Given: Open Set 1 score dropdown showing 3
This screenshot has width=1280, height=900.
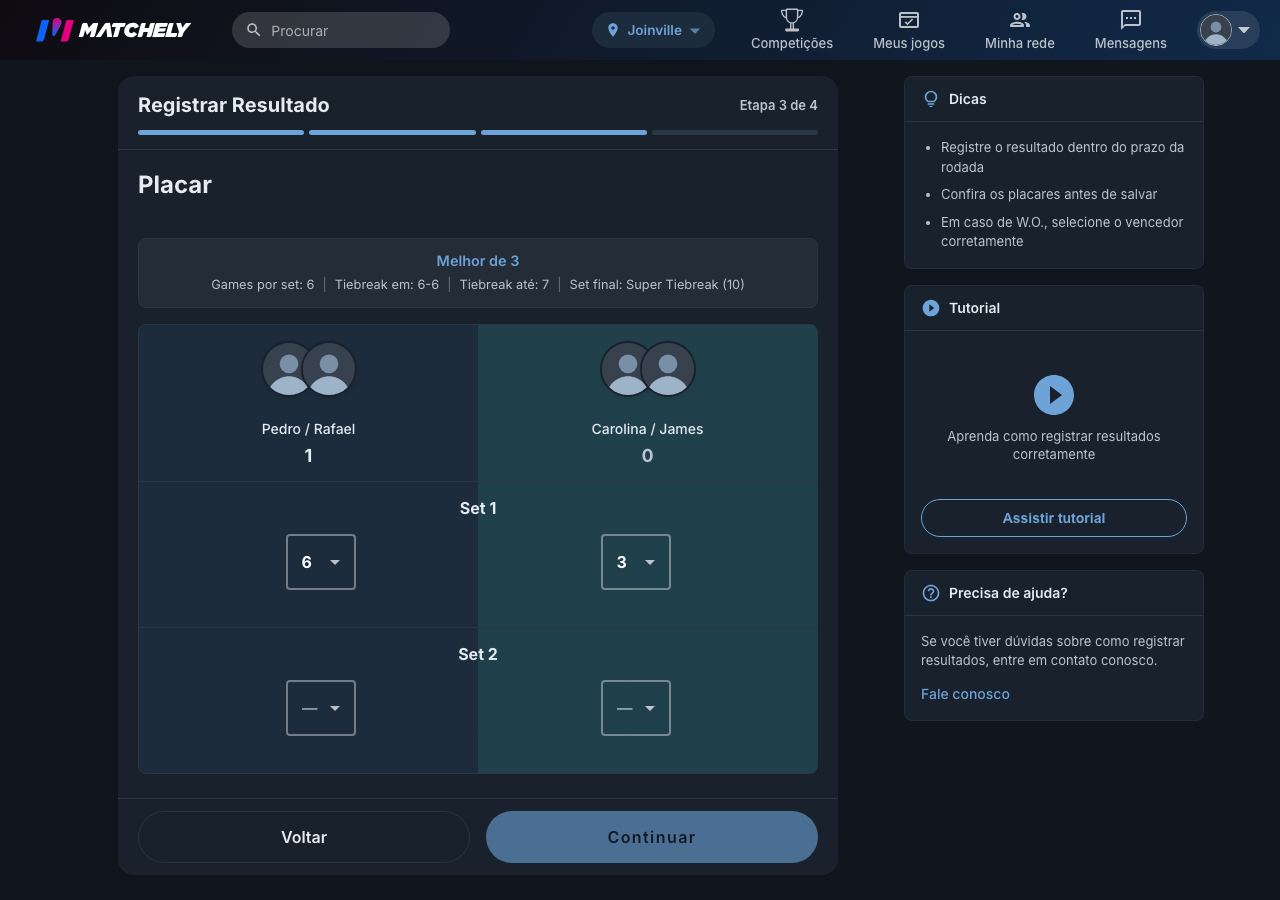Looking at the screenshot, I should pyautogui.click(x=636, y=562).
